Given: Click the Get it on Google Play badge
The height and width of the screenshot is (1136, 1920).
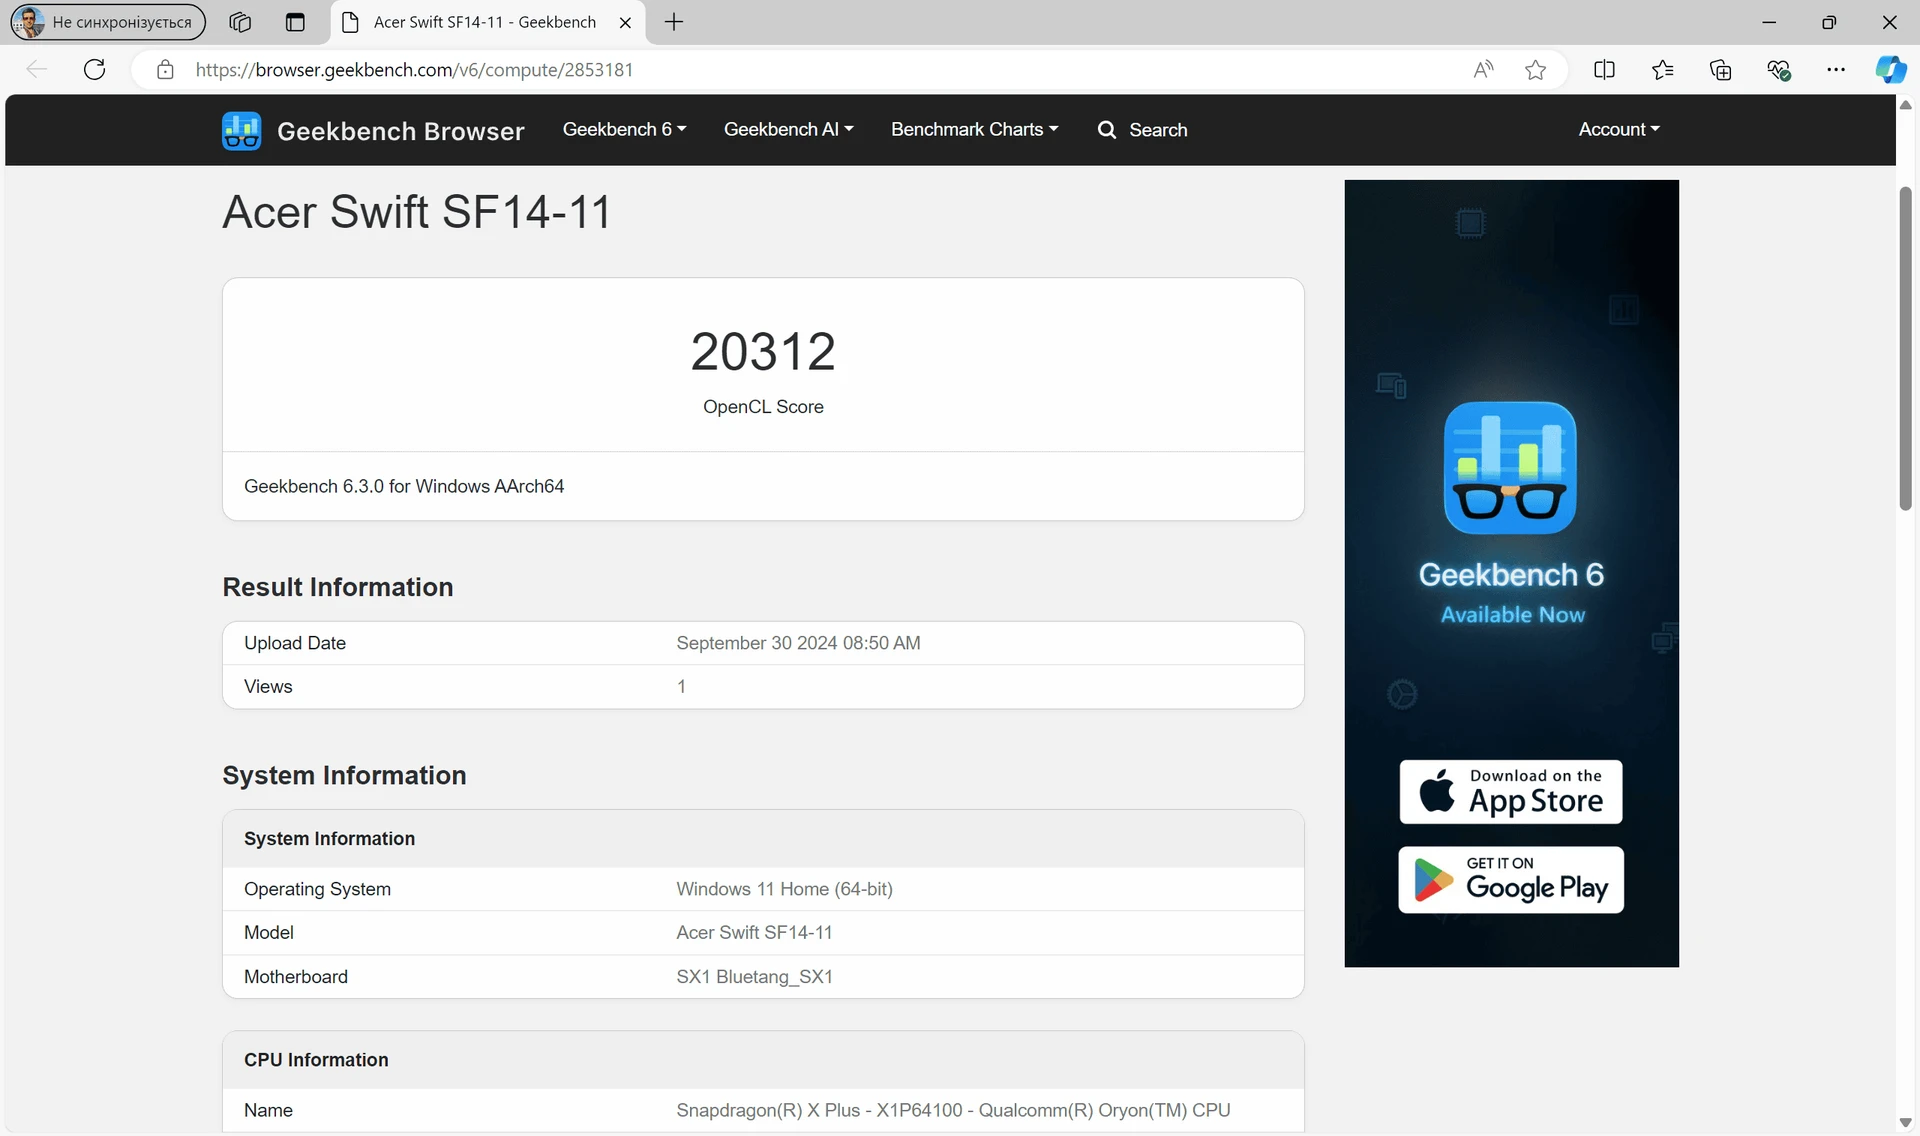Looking at the screenshot, I should 1510,879.
